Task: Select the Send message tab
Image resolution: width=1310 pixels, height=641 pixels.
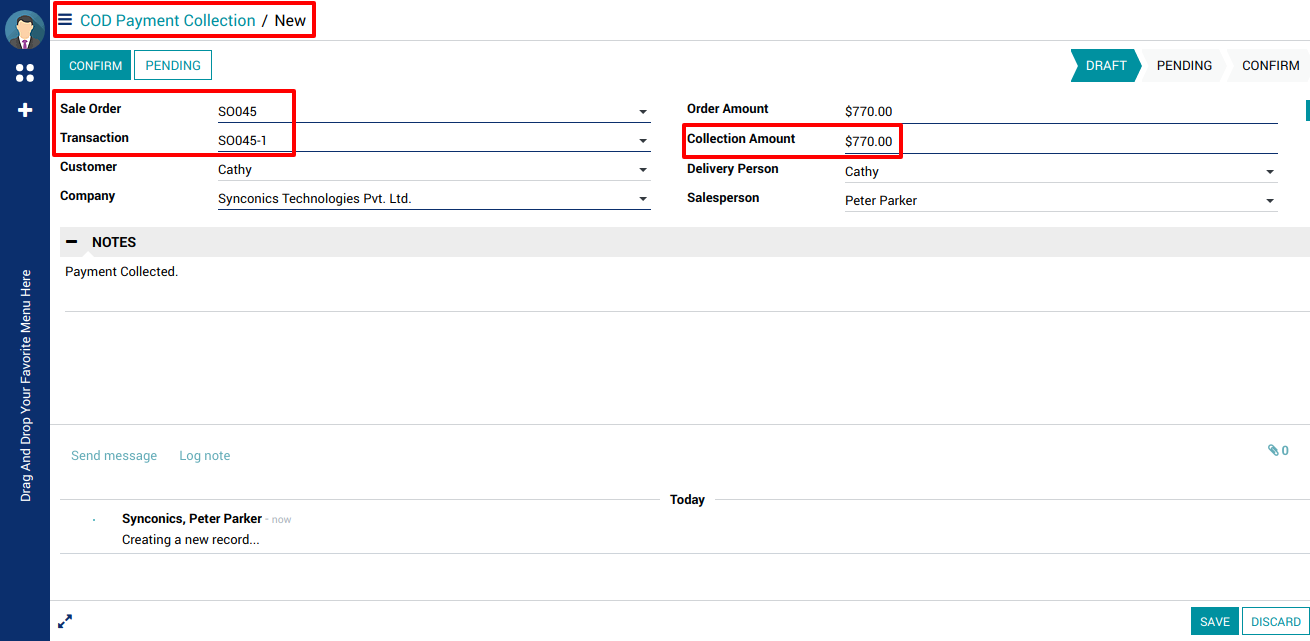Action: click(x=114, y=456)
